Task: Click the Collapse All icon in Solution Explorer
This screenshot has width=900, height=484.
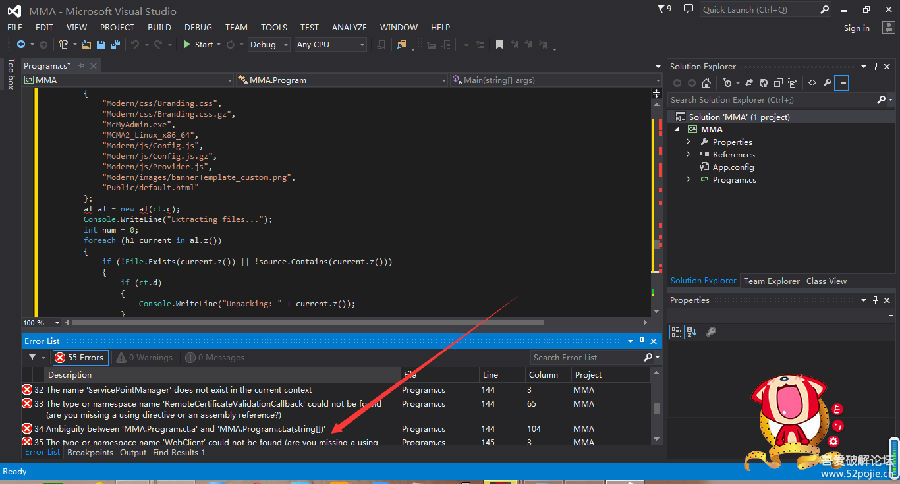Action: click(777, 83)
